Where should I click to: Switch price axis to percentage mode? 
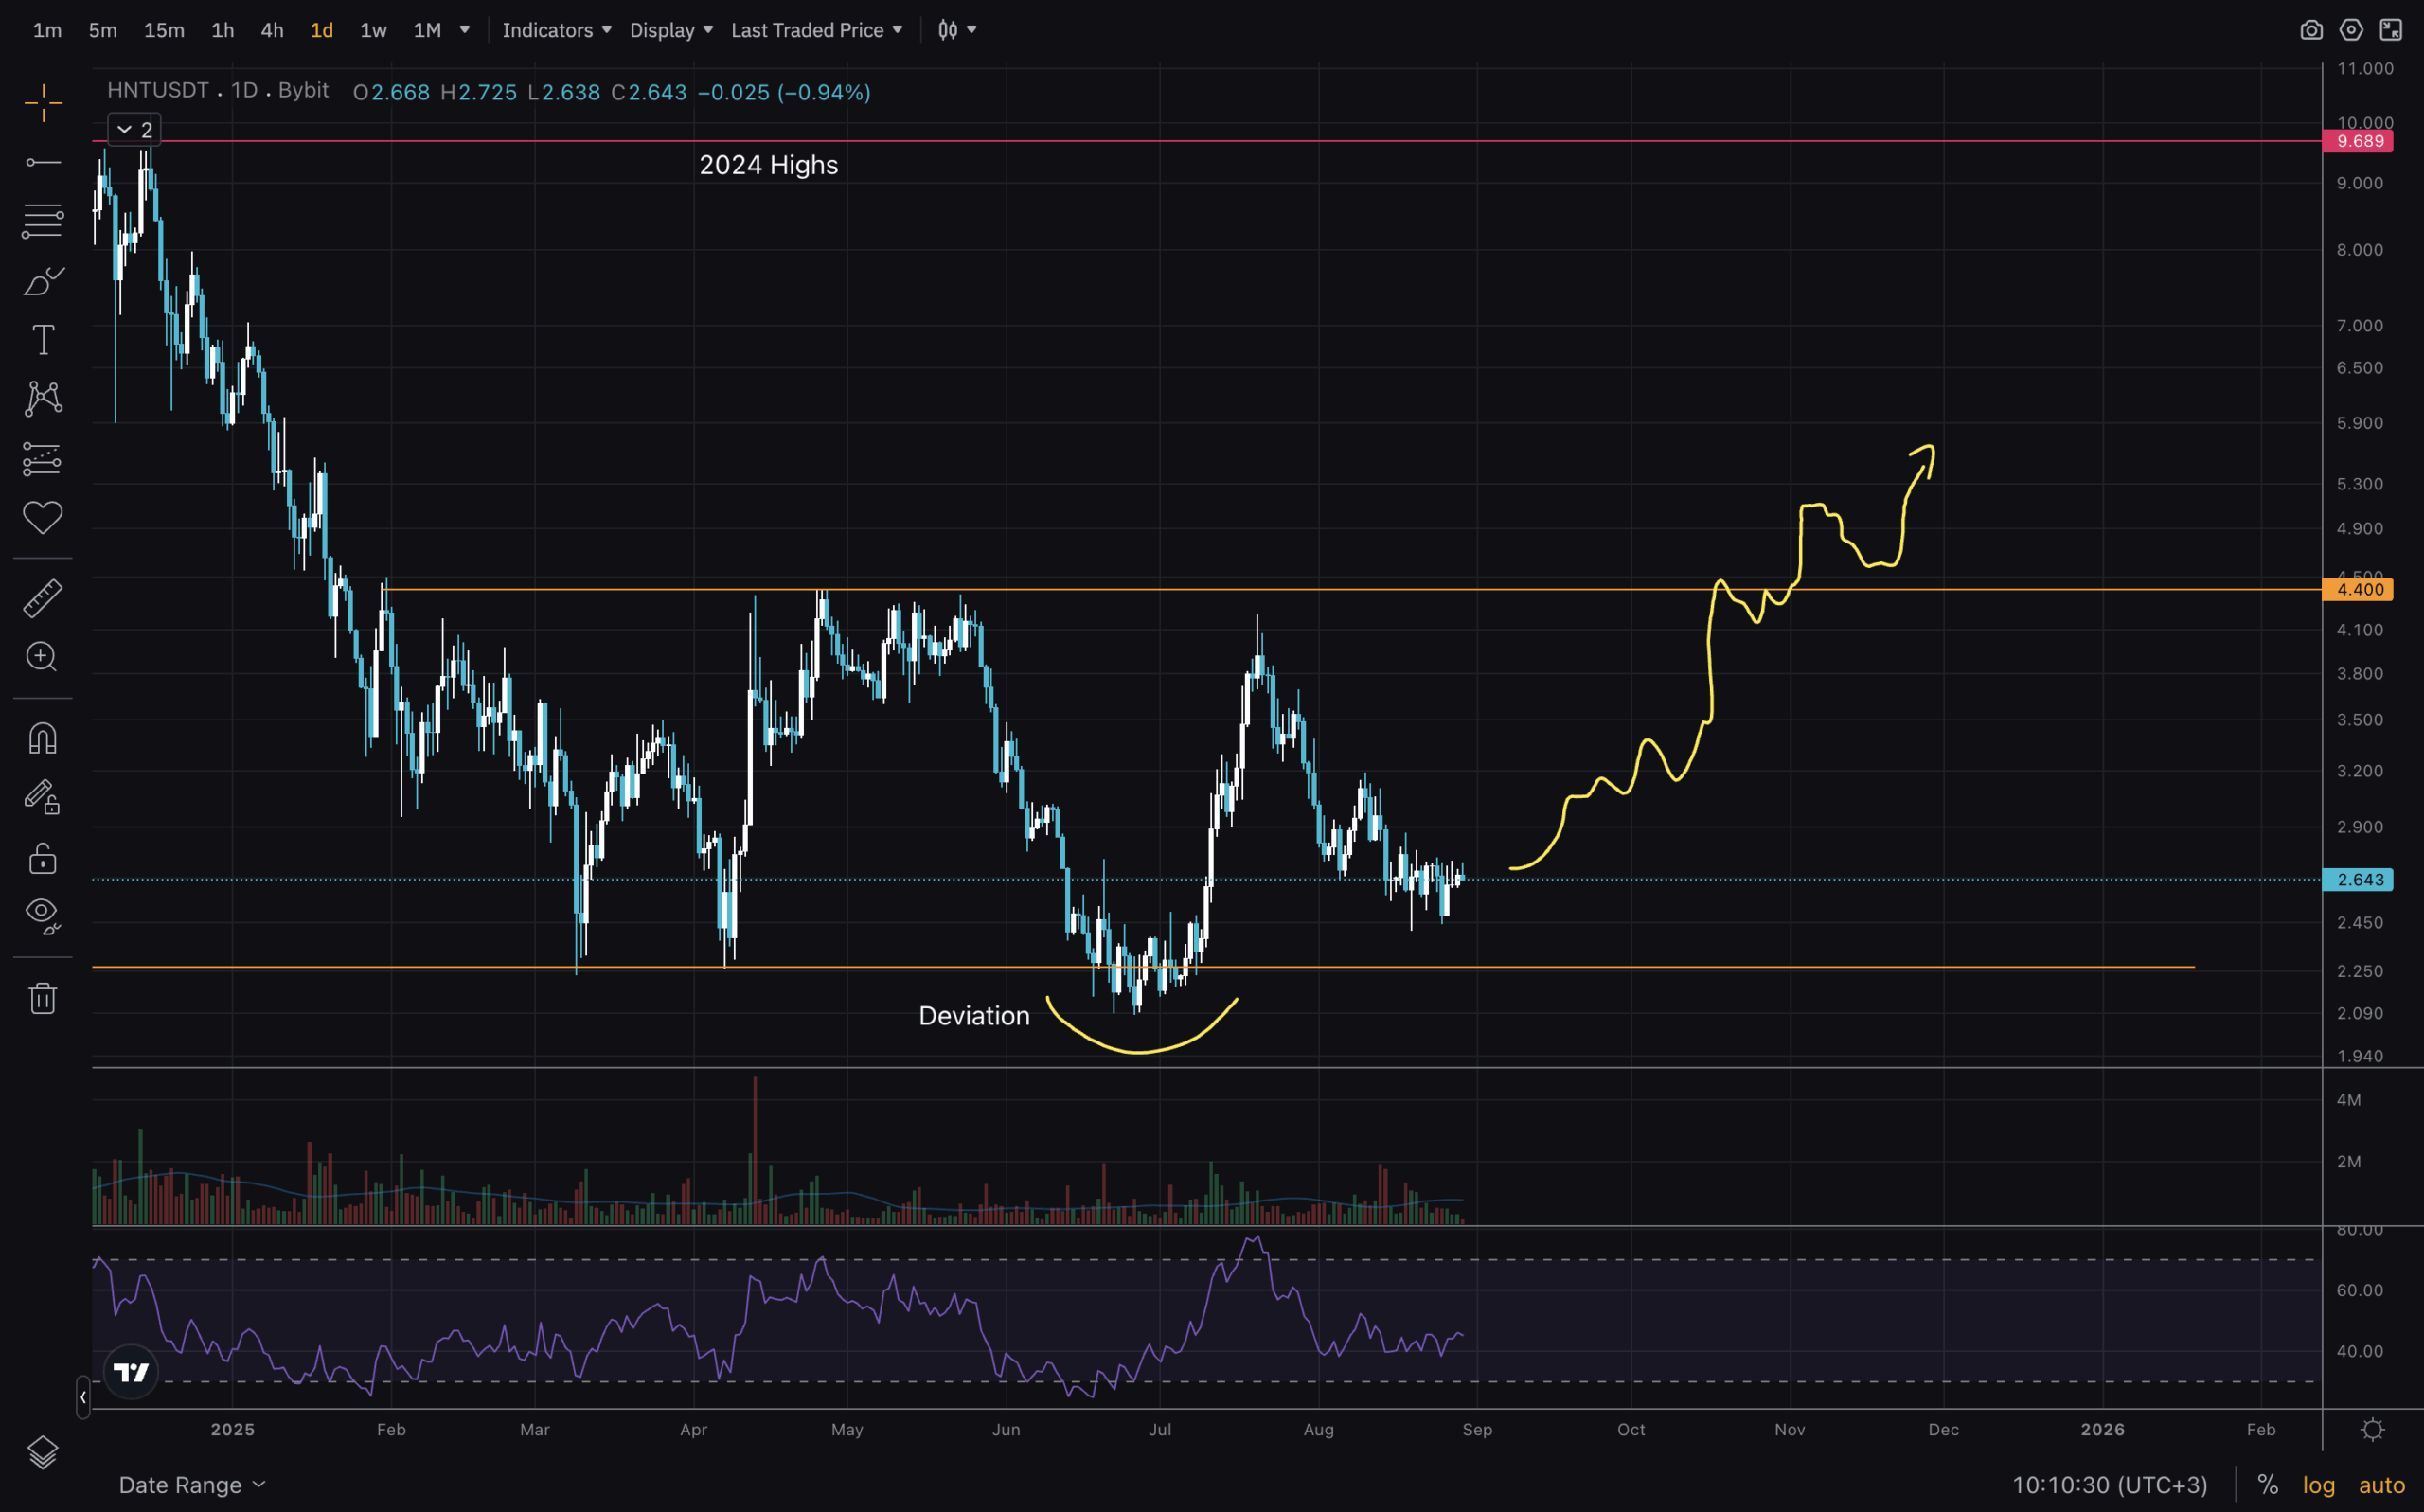tap(2268, 1484)
